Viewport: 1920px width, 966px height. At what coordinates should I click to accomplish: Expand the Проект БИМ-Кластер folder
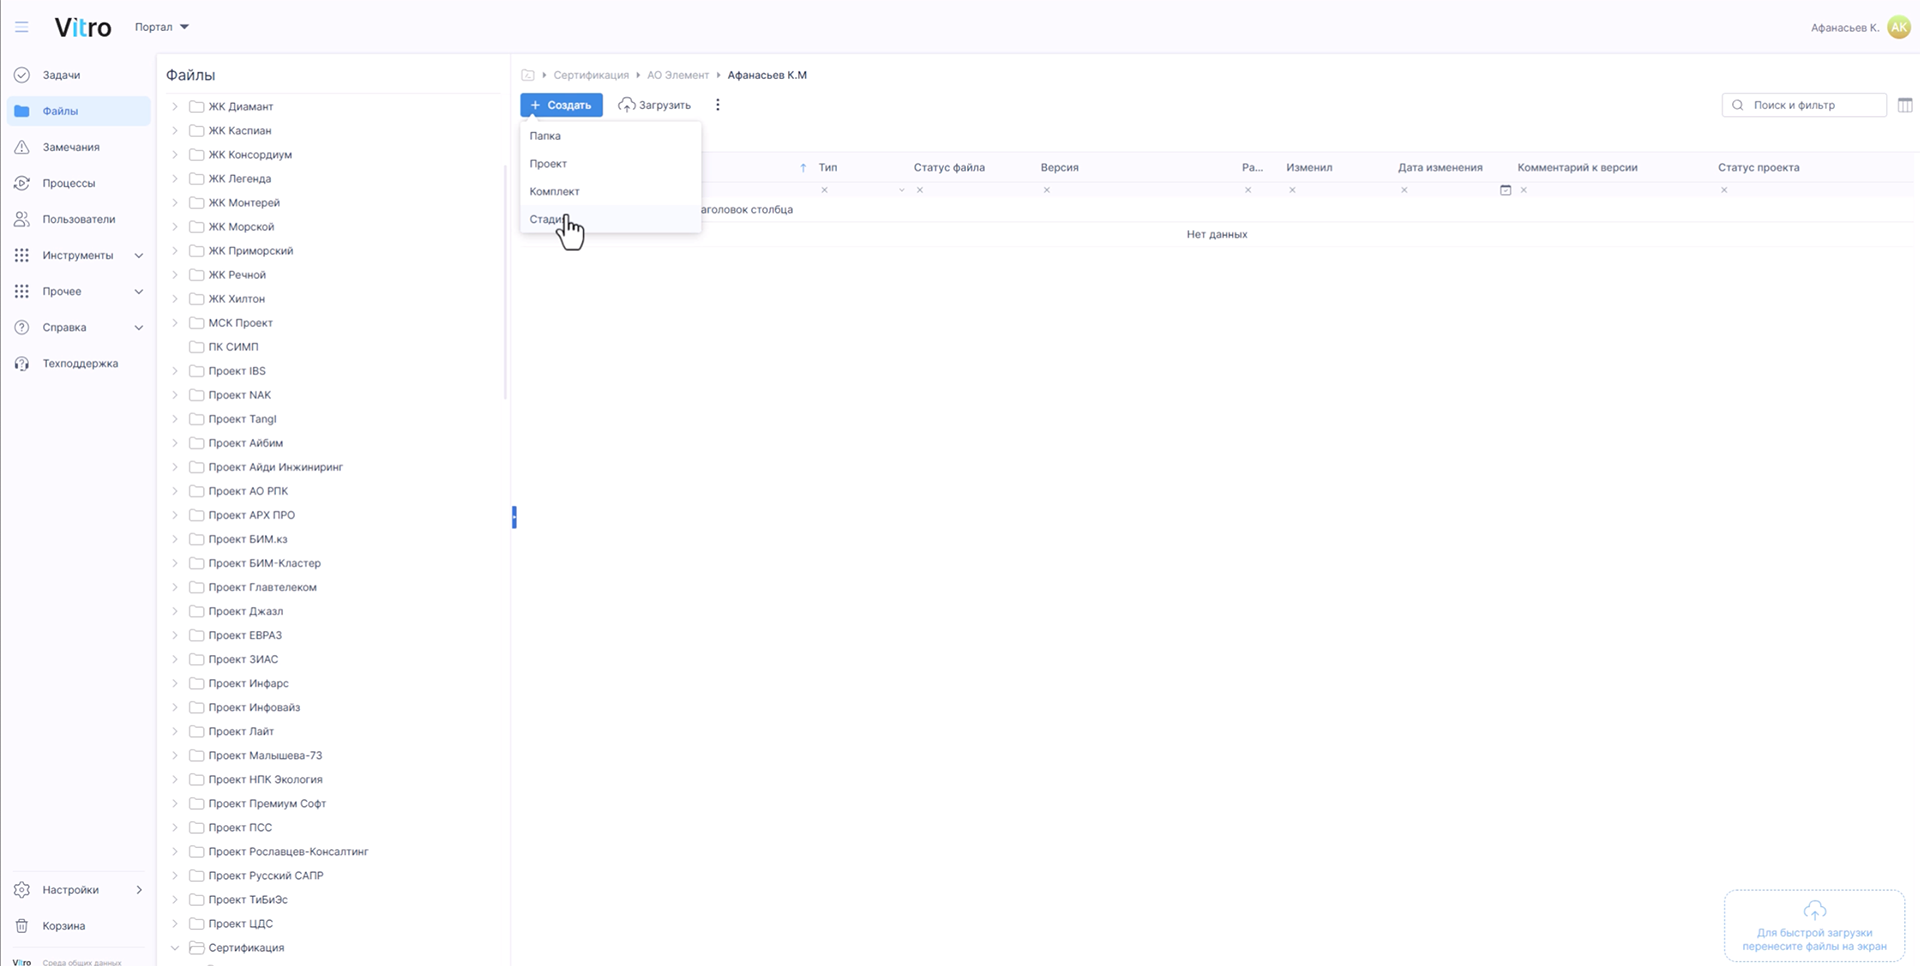pos(175,563)
